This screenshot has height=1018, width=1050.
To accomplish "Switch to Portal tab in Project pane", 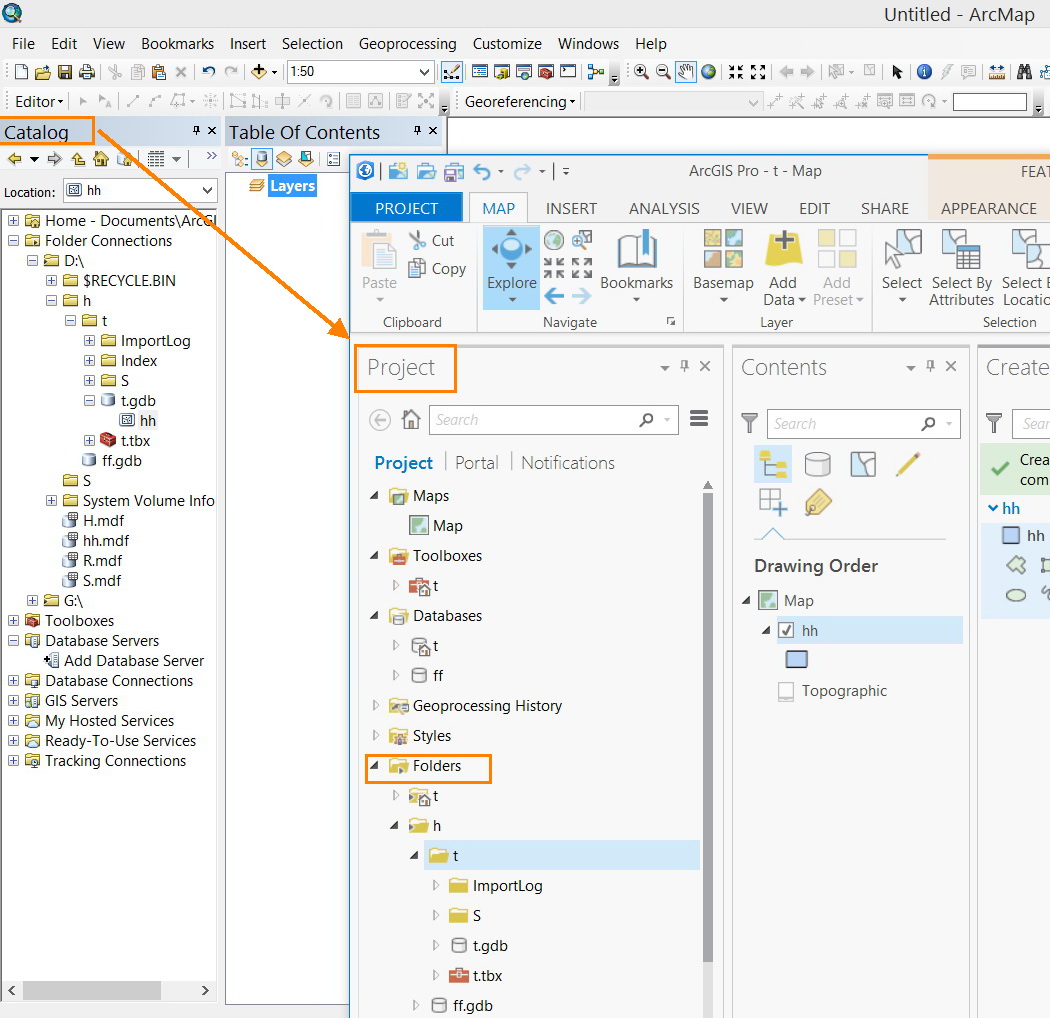I will (x=477, y=463).
